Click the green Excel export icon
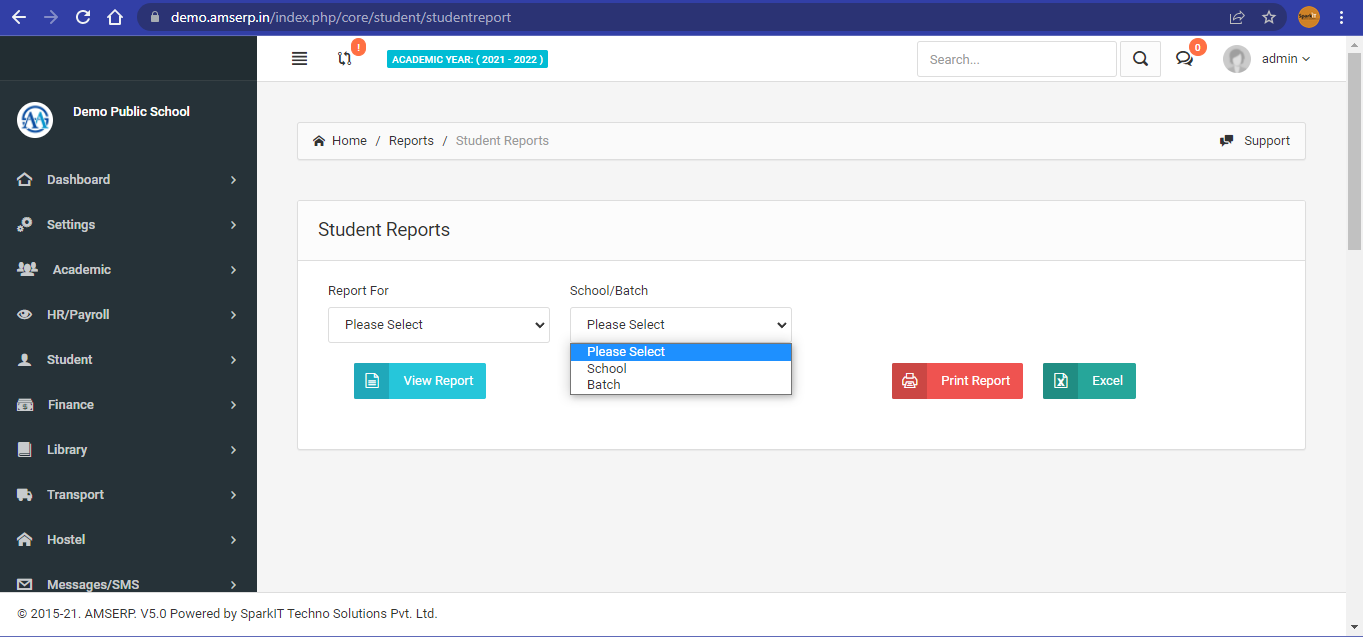 [1061, 381]
